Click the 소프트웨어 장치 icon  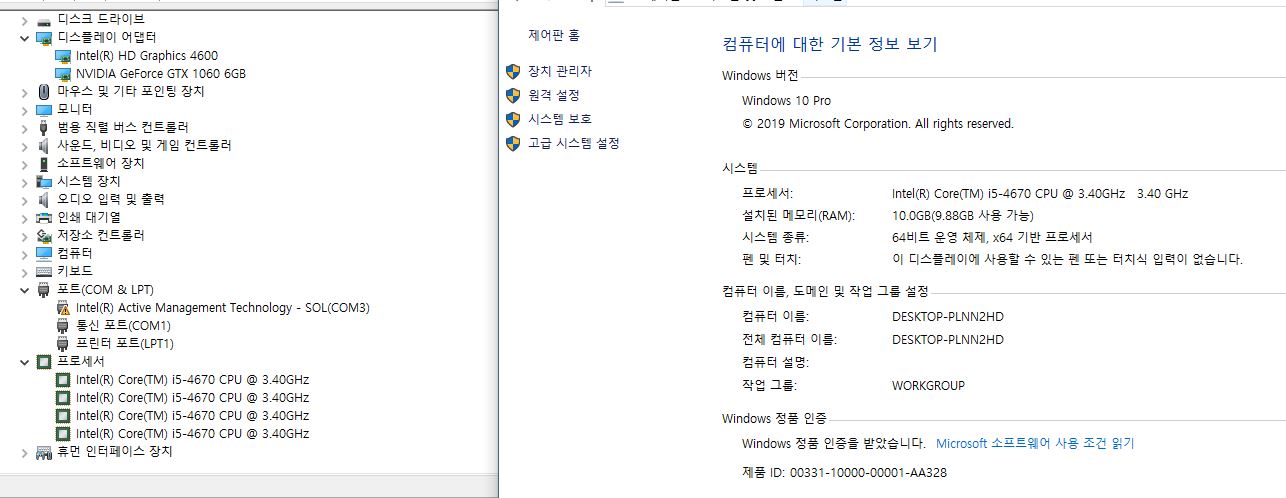[44, 163]
